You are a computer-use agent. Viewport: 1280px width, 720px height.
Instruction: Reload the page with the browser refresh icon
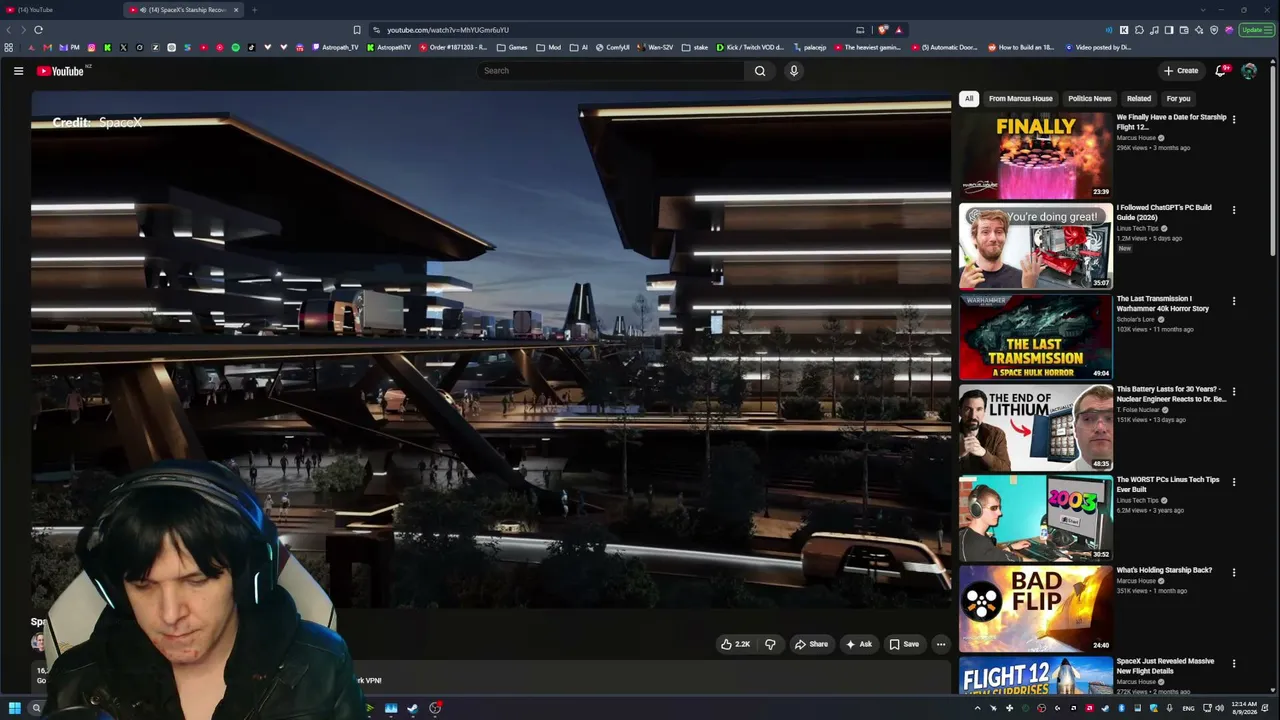[x=38, y=30]
